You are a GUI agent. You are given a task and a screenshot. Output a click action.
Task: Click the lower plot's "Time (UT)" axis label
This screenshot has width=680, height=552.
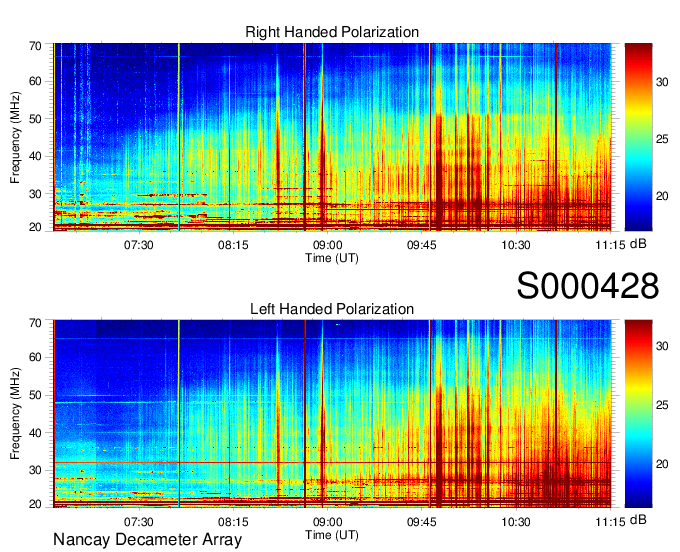(x=332, y=535)
